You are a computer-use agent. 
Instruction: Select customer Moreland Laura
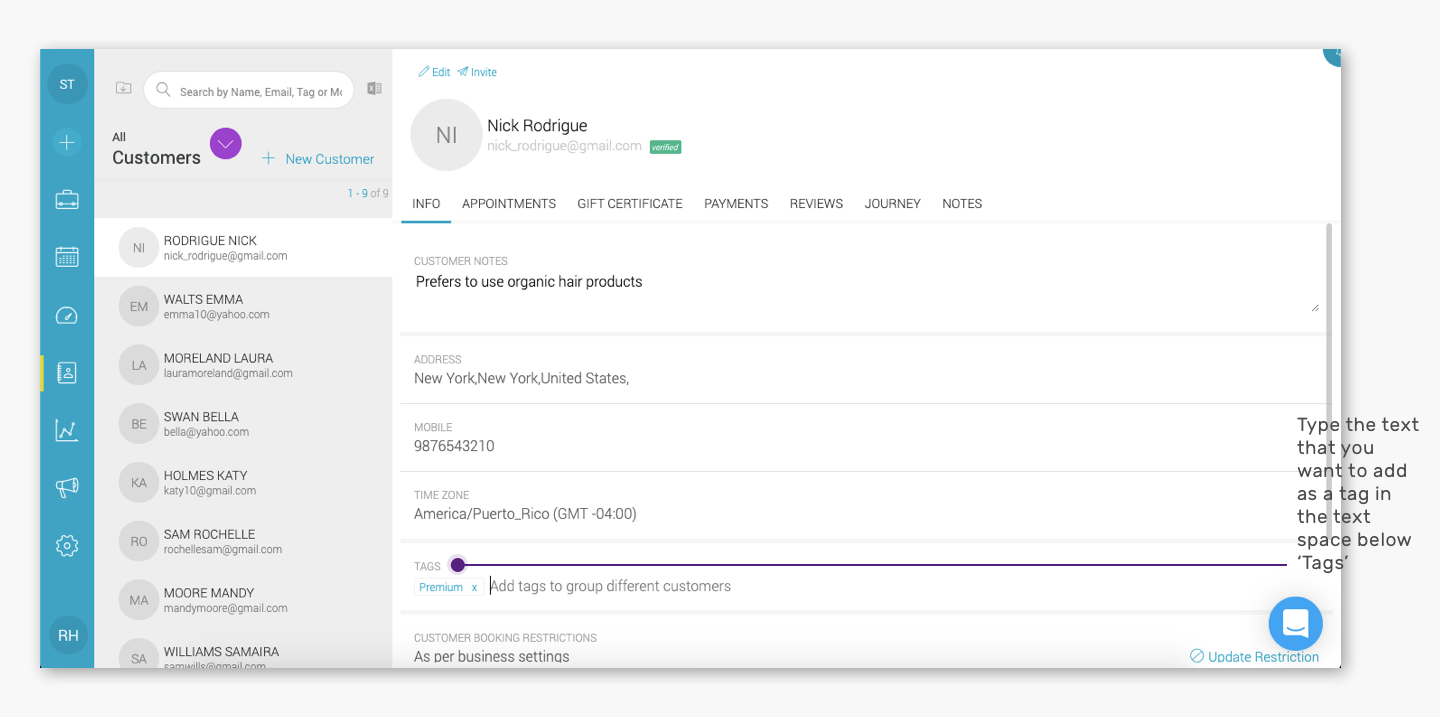click(x=243, y=365)
